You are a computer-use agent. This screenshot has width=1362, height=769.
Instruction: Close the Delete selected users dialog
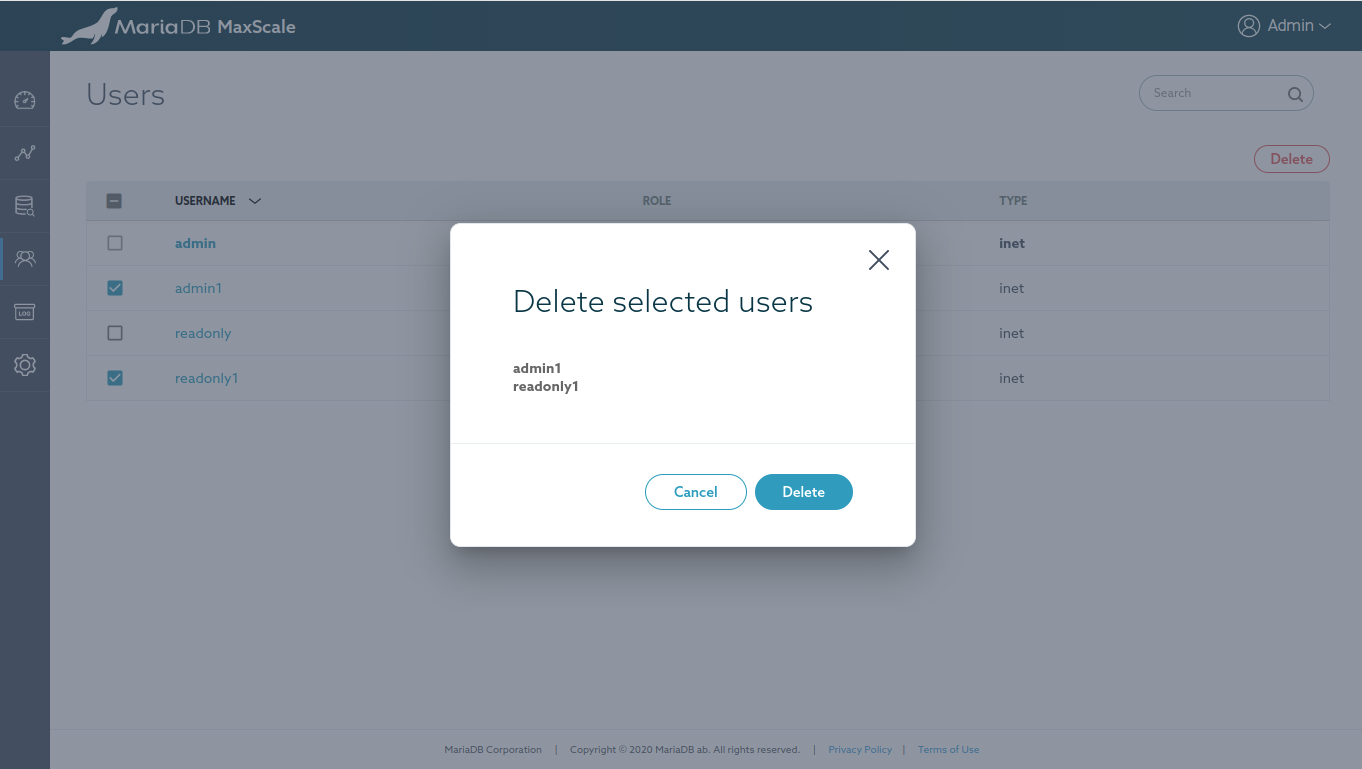pyautogui.click(x=878, y=260)
